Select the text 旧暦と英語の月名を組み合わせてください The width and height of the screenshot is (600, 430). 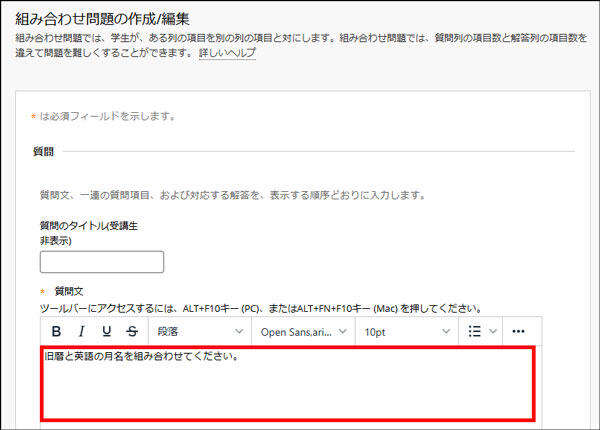[x=142, y=356]
